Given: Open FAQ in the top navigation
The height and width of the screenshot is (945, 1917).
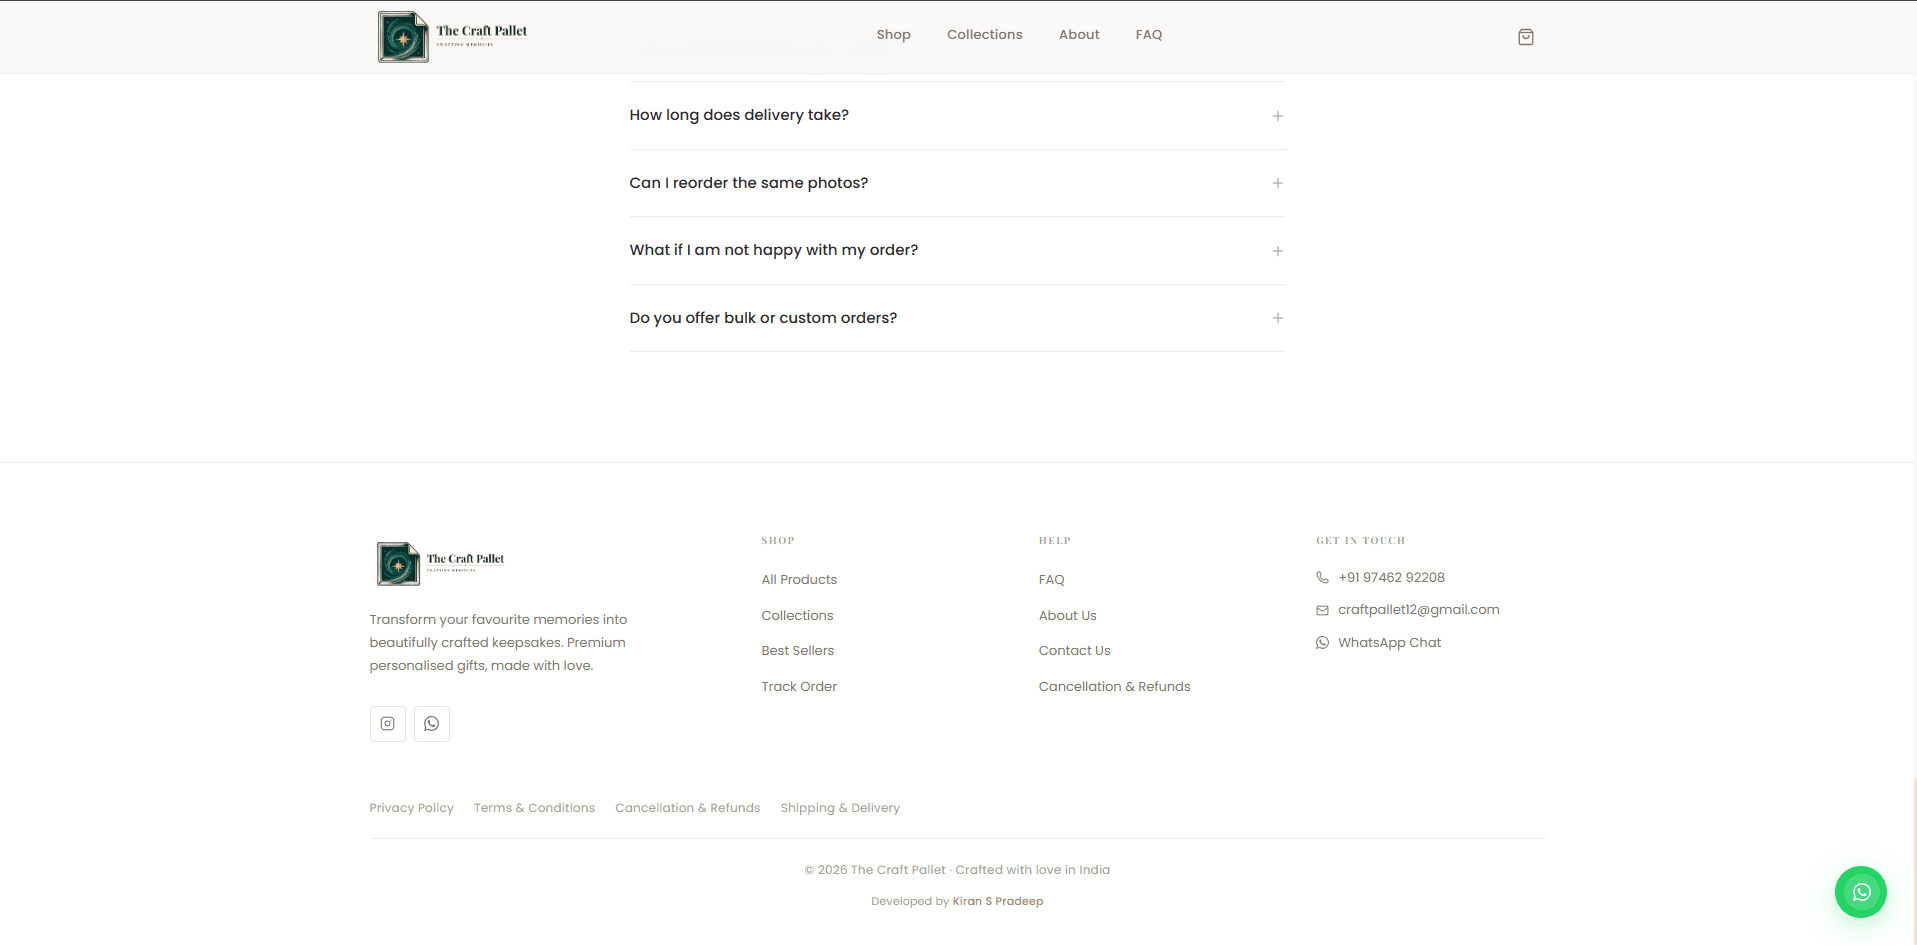Looking at the screenshot, I should coord(1148,35).
